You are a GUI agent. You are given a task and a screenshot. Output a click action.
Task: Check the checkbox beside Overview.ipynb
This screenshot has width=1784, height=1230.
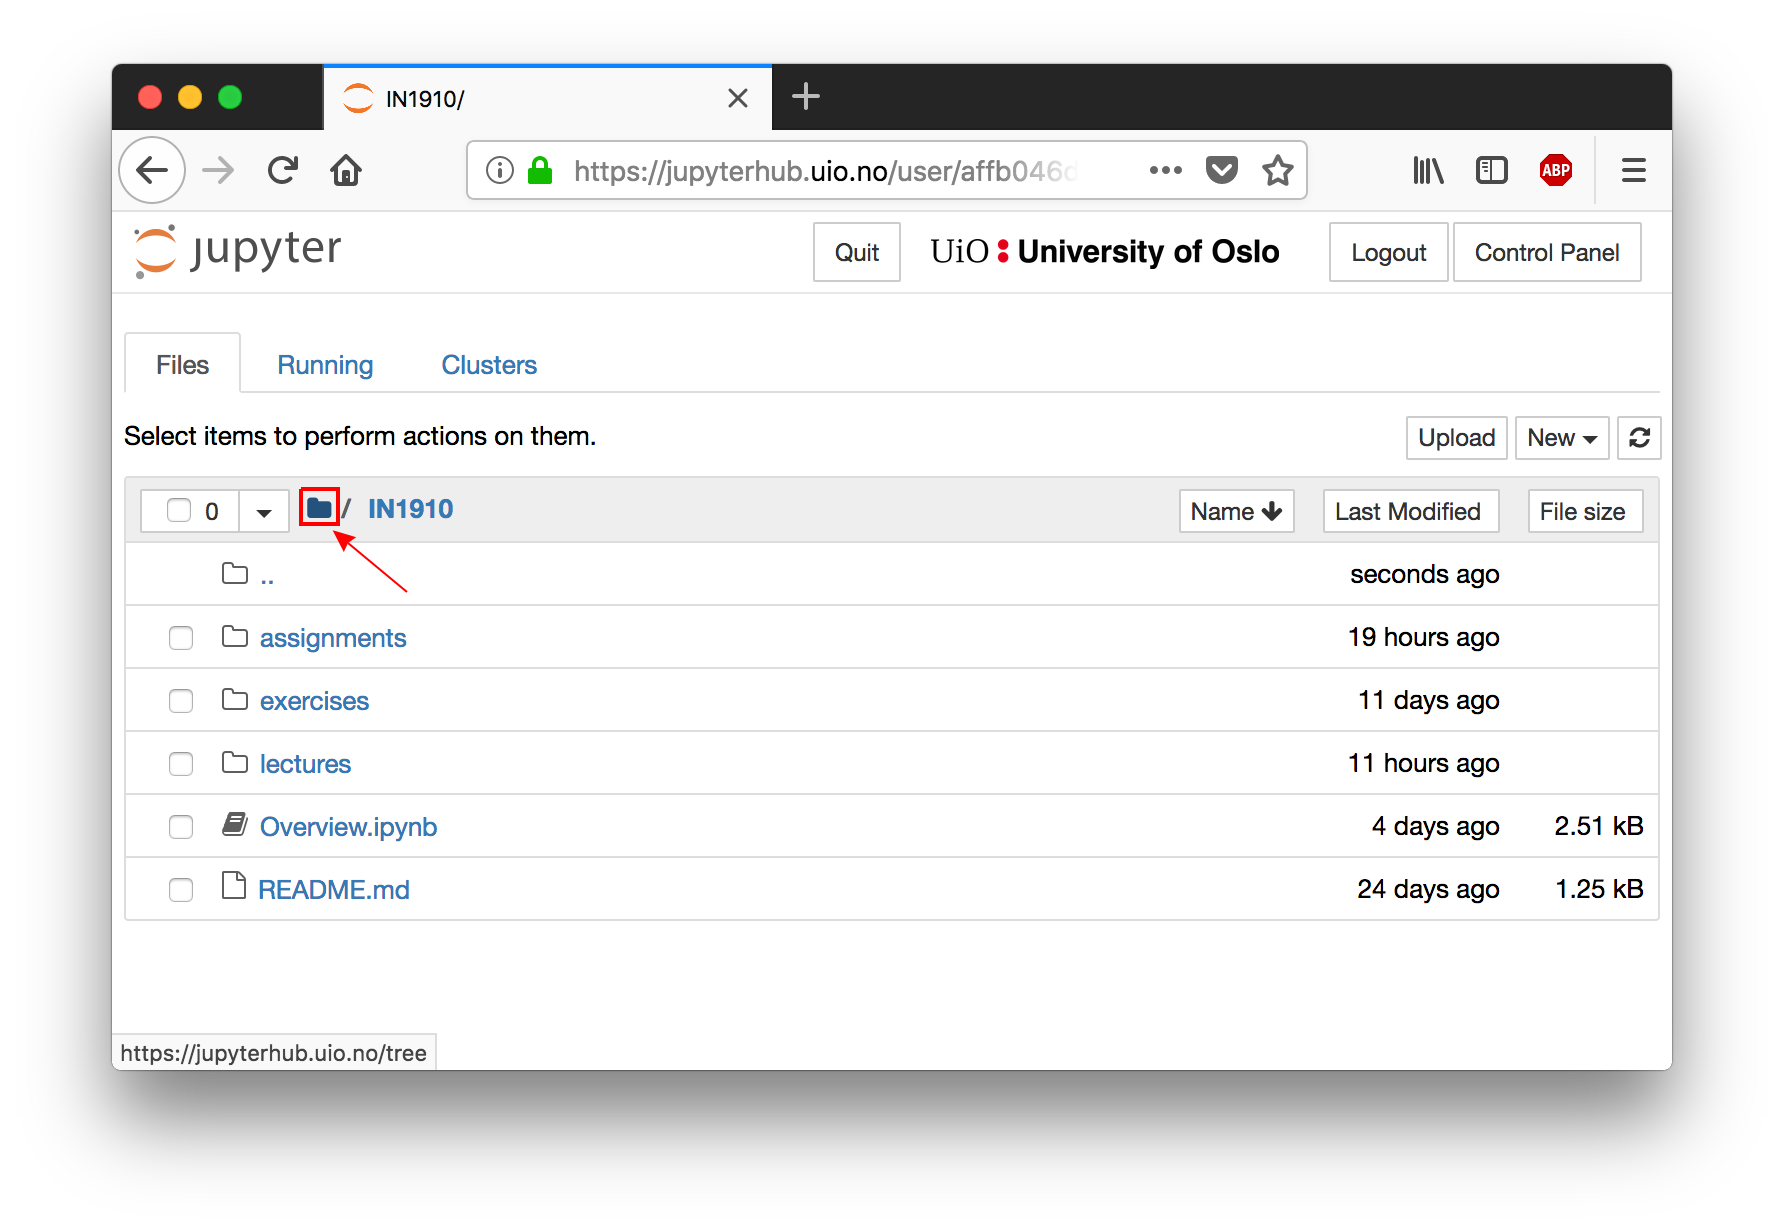181,827
